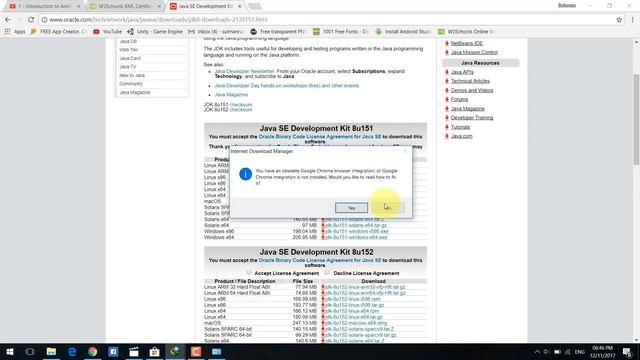The image size is (640, 360).
Task: Open Java DB in left sidebar
Action: click(128, 41)
